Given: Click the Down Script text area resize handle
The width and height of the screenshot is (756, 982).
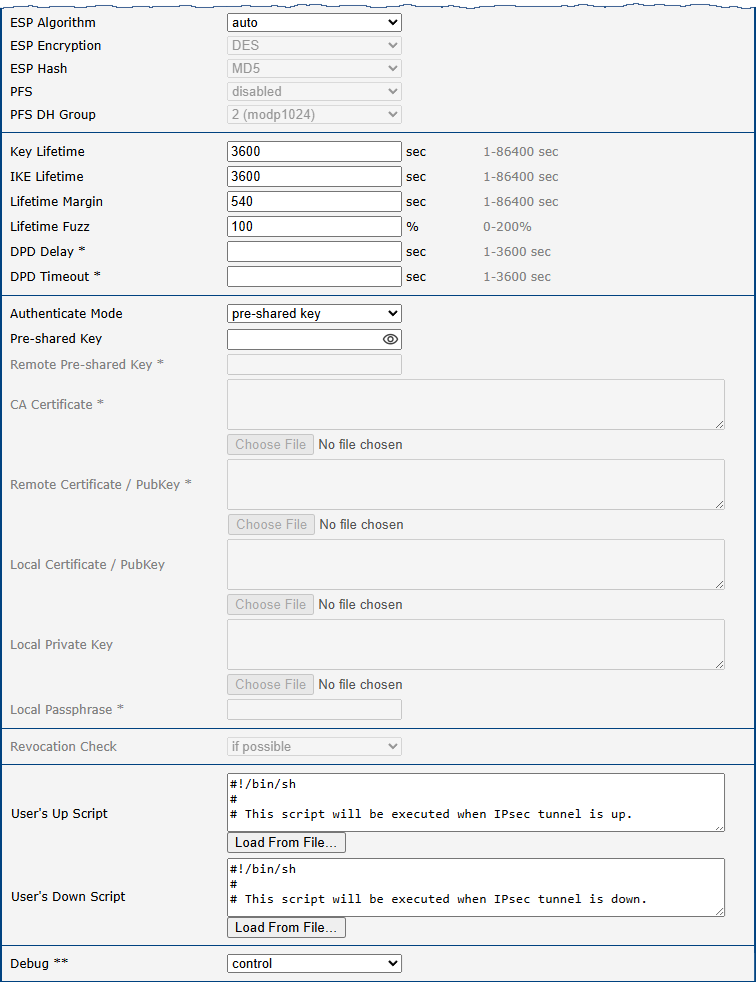Looking at the screenshot, I should pyautogui.click(x=719, y=912).
